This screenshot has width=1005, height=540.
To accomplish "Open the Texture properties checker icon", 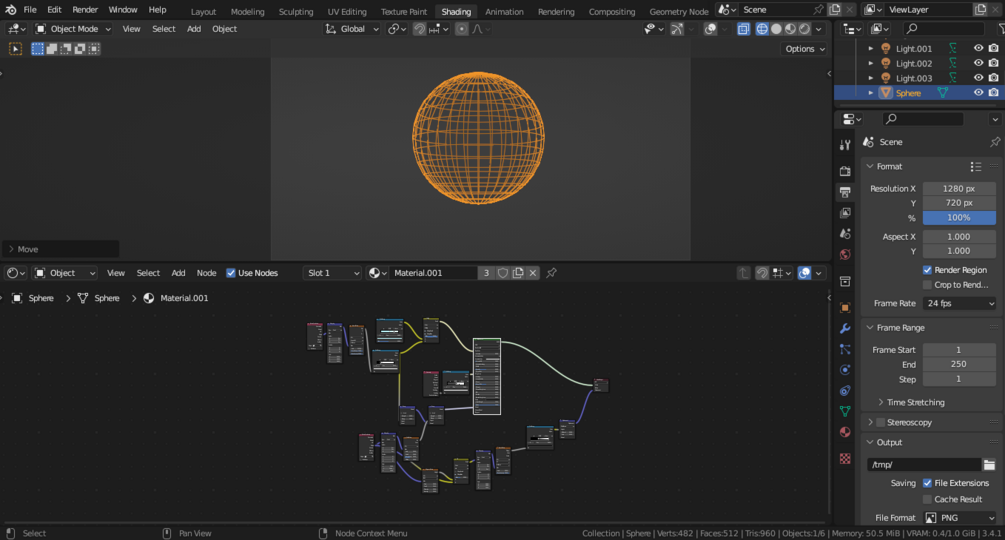I will (x=845, y=459).
